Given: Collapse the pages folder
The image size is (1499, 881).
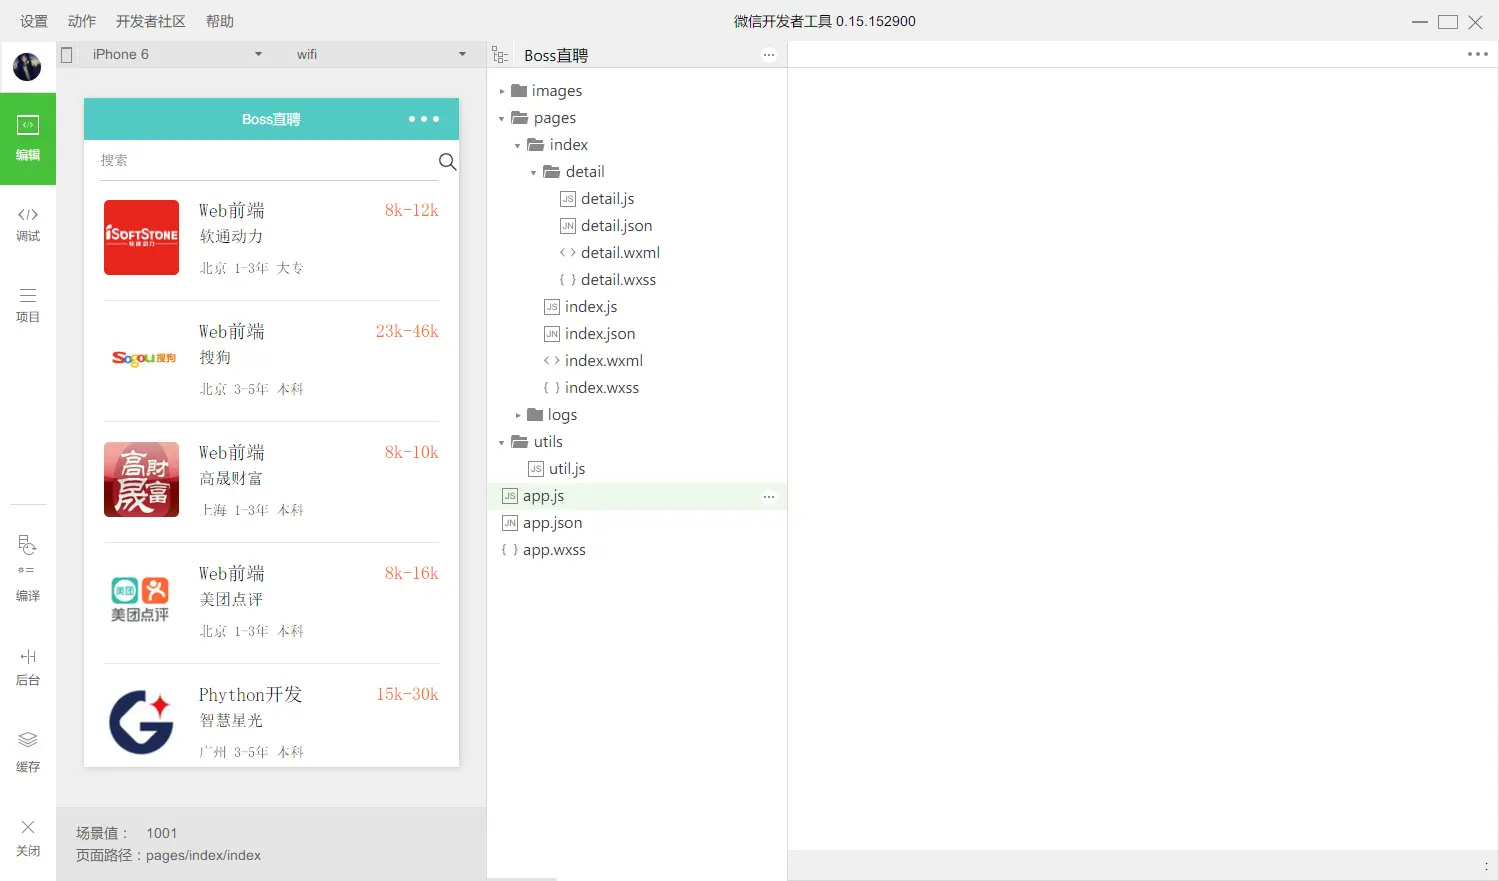Looking at the screenshot, I should [x=502, y=118].
